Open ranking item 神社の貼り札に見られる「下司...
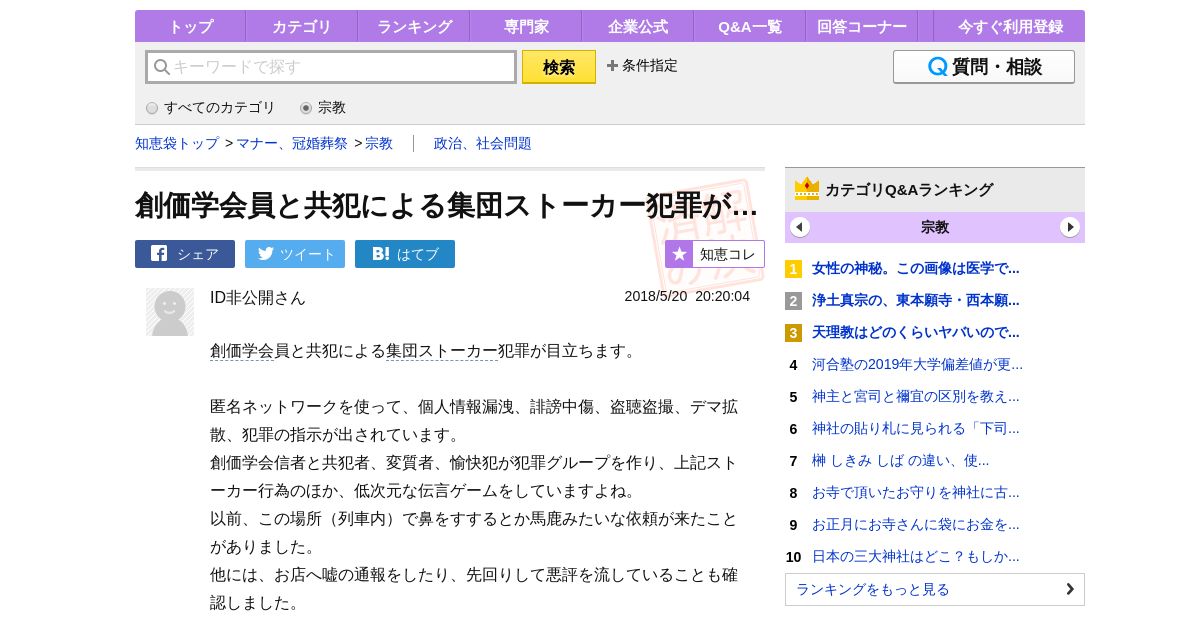 pos(916,428)
